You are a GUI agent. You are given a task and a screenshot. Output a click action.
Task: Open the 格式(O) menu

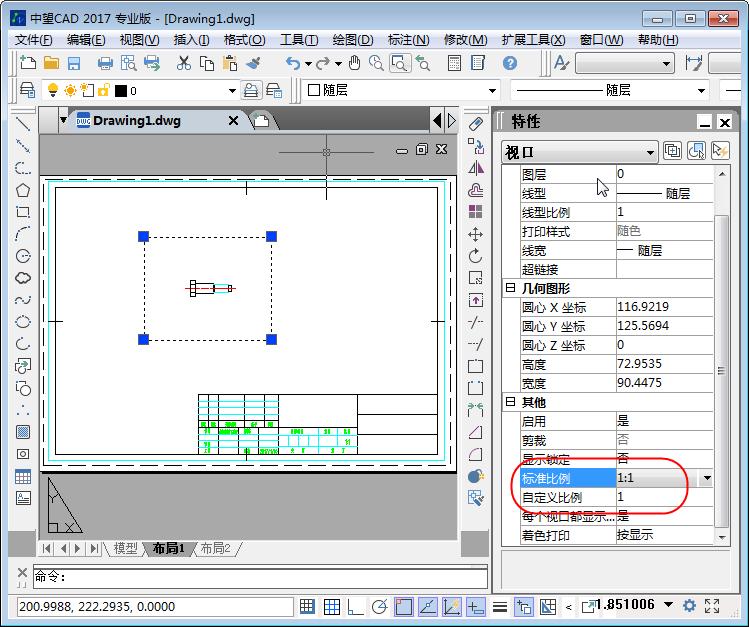[245, 40]
